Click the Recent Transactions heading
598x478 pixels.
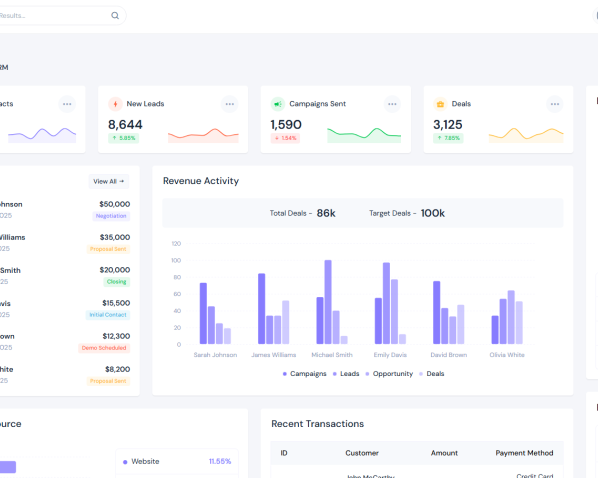pos(317,424)
